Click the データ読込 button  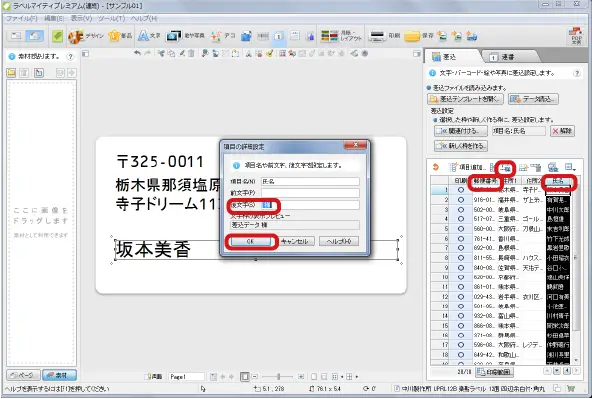(533, 99)
